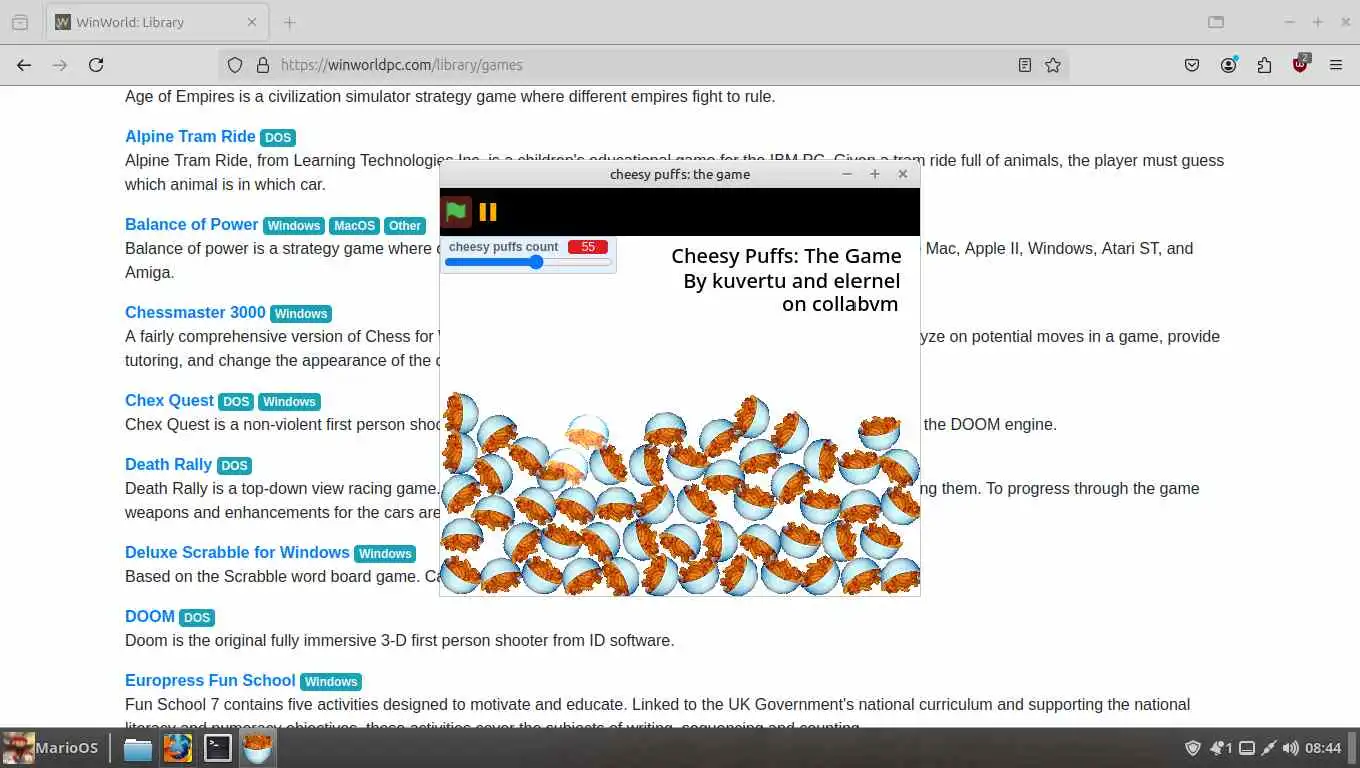This screenshot has height=768, width=1360.
Task: Click the list all tabs icon
Action: 1216,22
